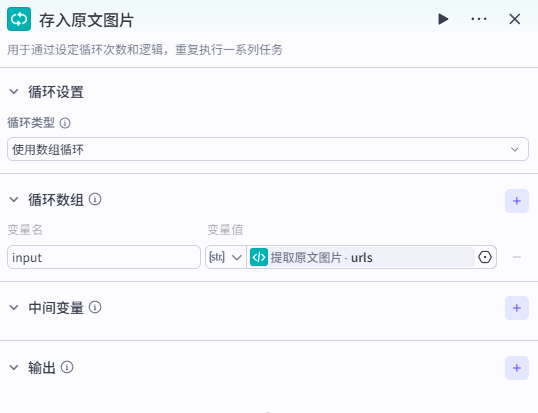This screenshot has width=538, height=413.
Task: Click the 变量值 column label
Action: (x=225, y=229)
